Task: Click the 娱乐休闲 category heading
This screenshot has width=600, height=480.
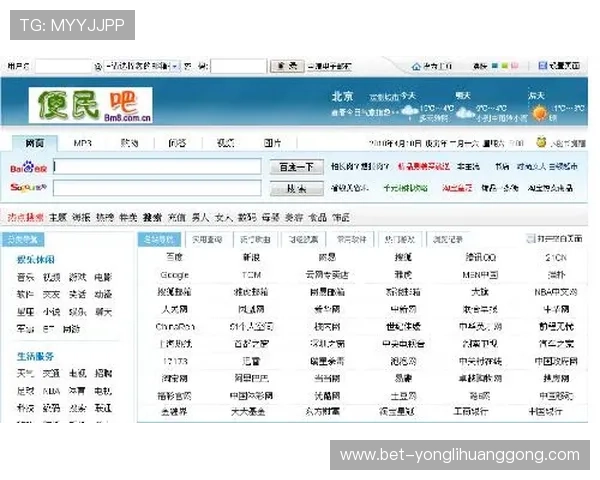Action: 35,260
